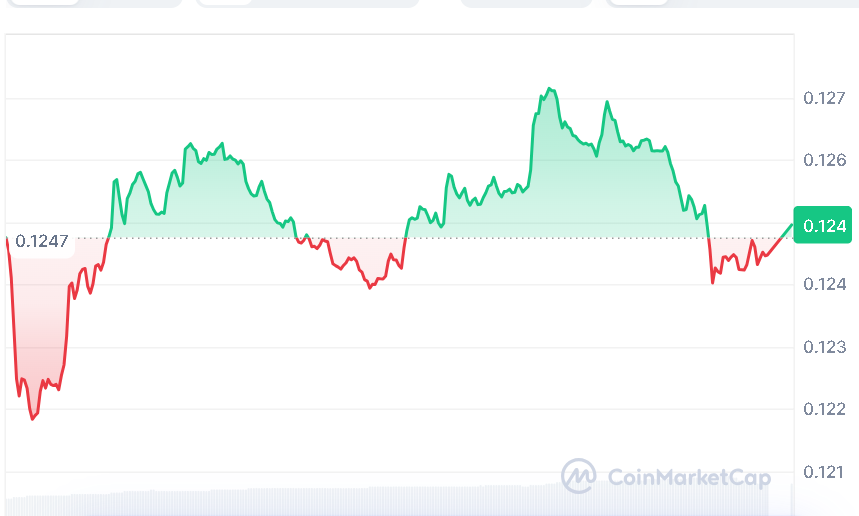Click the large red shaded area at chart start

(35, 320)
